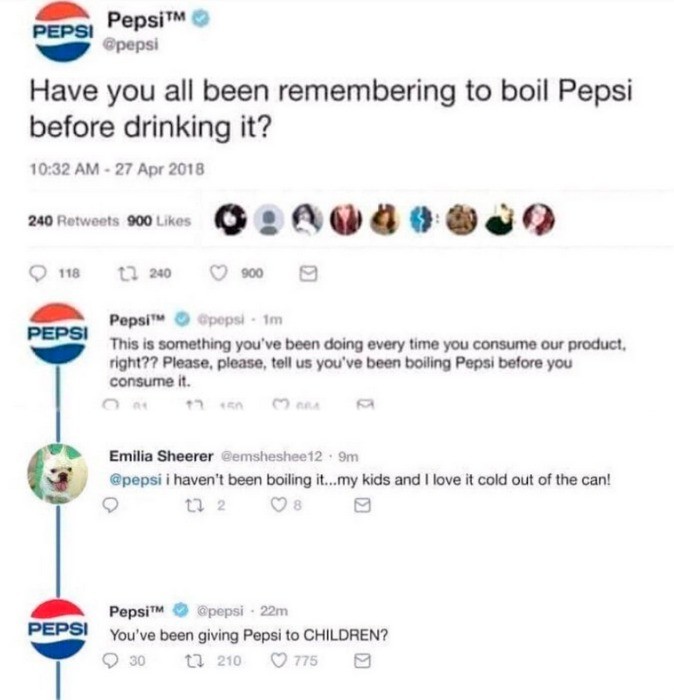Image resolution: width=674 pixels, height=700 pixels.
Task: Retweet Emilia Sheerer's reply
Action: point(193,505)
